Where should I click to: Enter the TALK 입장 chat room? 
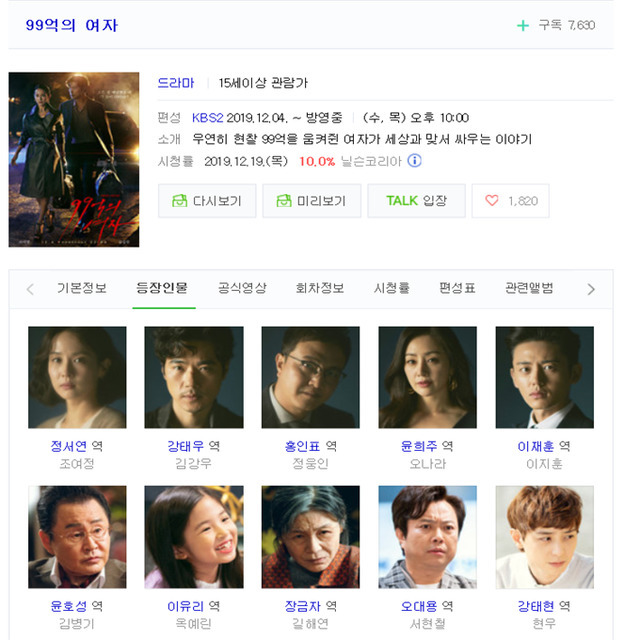point(416,200)
